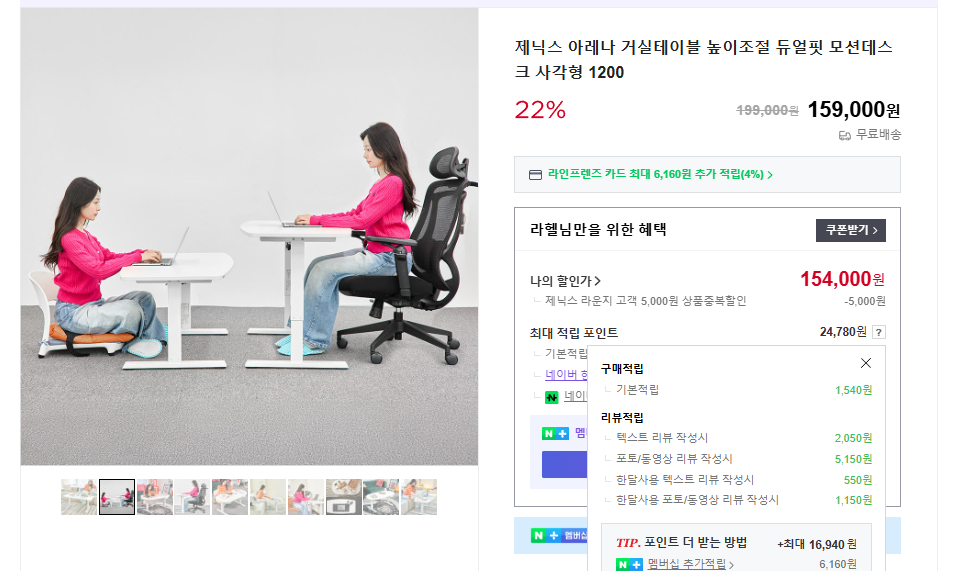Select the third thumbnail with the red sofa
Image resolution: width=955 pixels, height=571 pixels.
154,497
